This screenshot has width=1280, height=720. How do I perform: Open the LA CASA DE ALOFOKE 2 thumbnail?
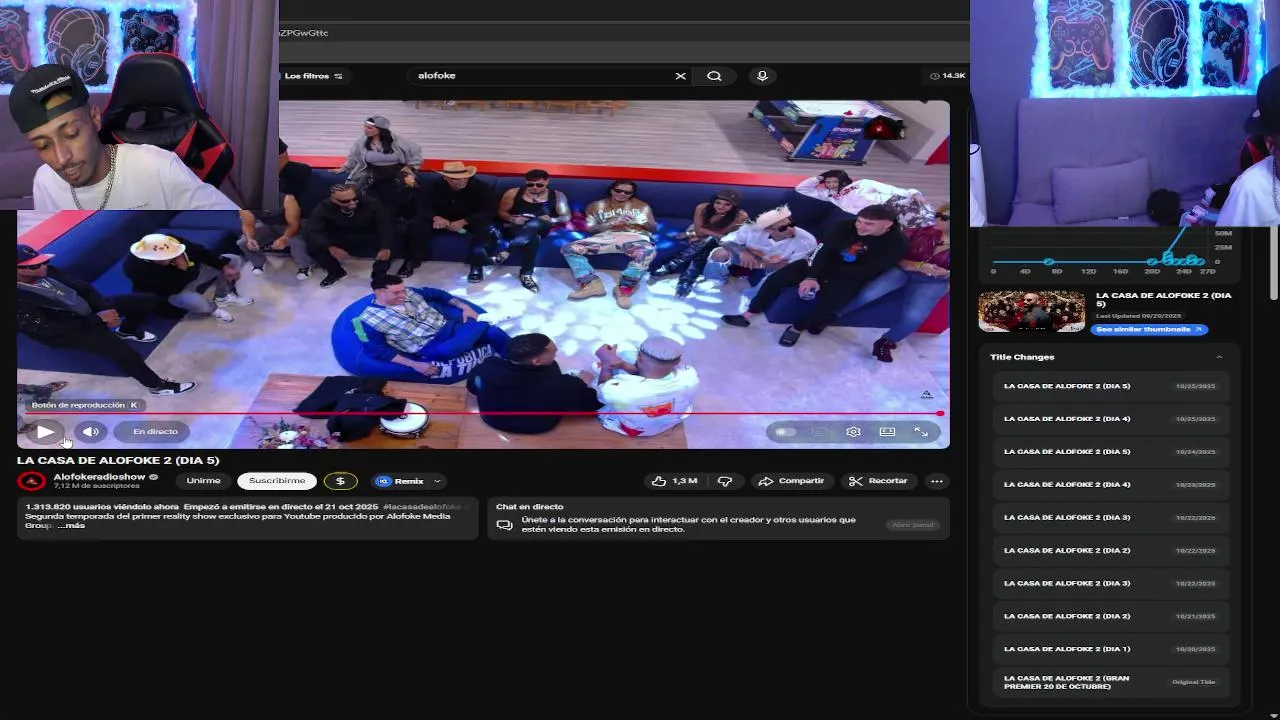(1031, 311)
